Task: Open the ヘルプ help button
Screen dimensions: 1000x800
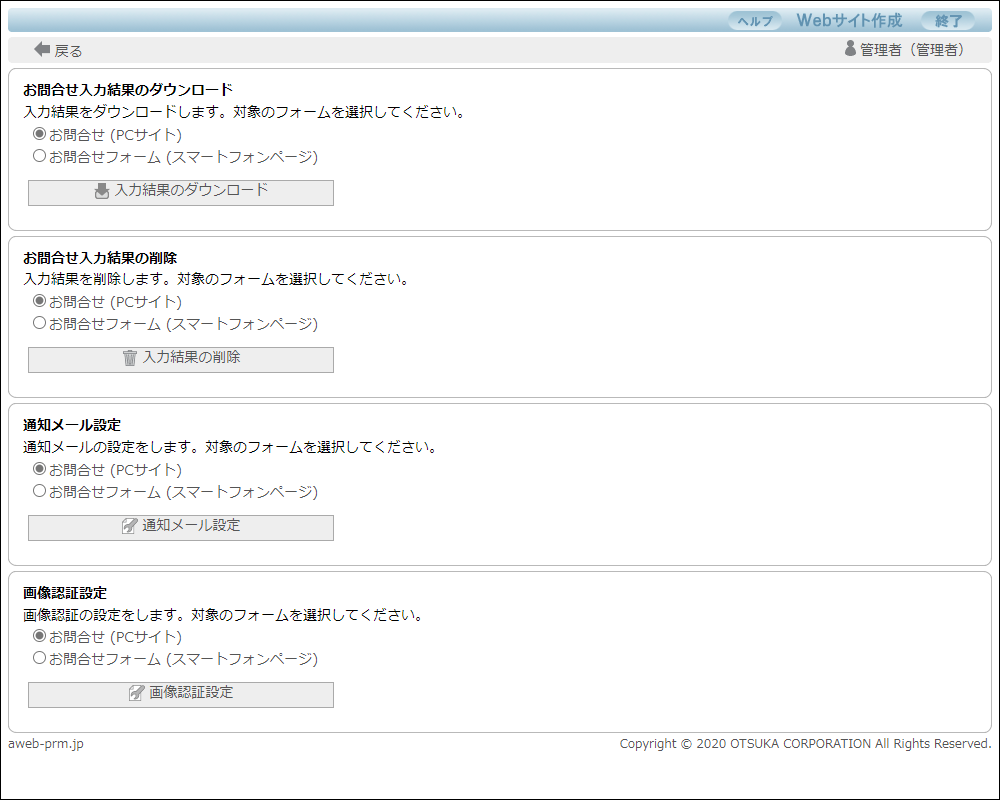Action: (755, 21)
